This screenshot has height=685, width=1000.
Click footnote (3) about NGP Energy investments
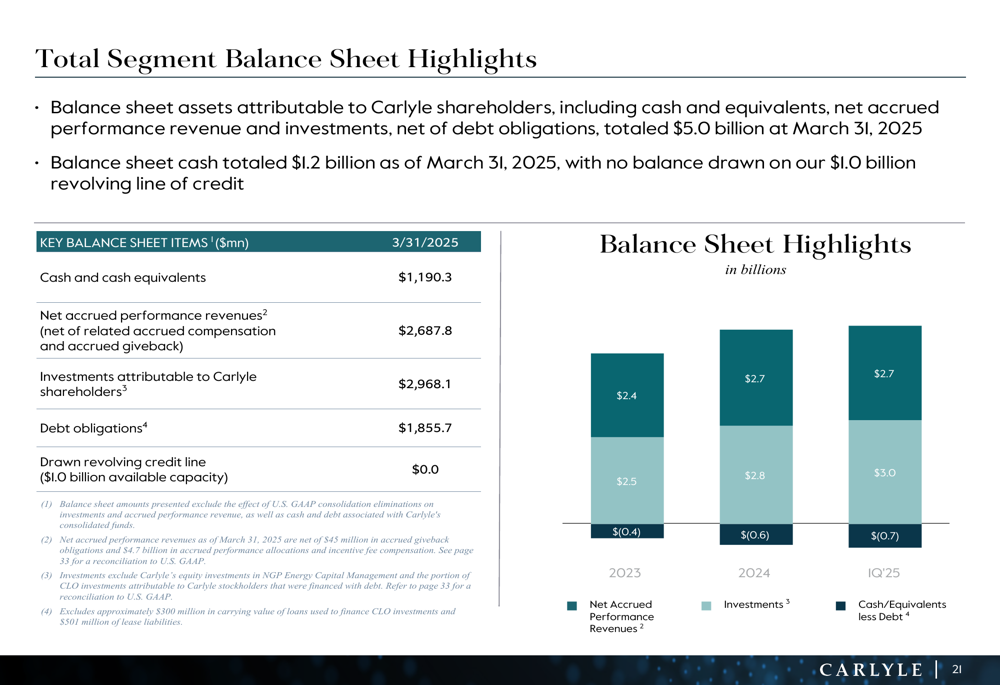[x=256, y=586]
